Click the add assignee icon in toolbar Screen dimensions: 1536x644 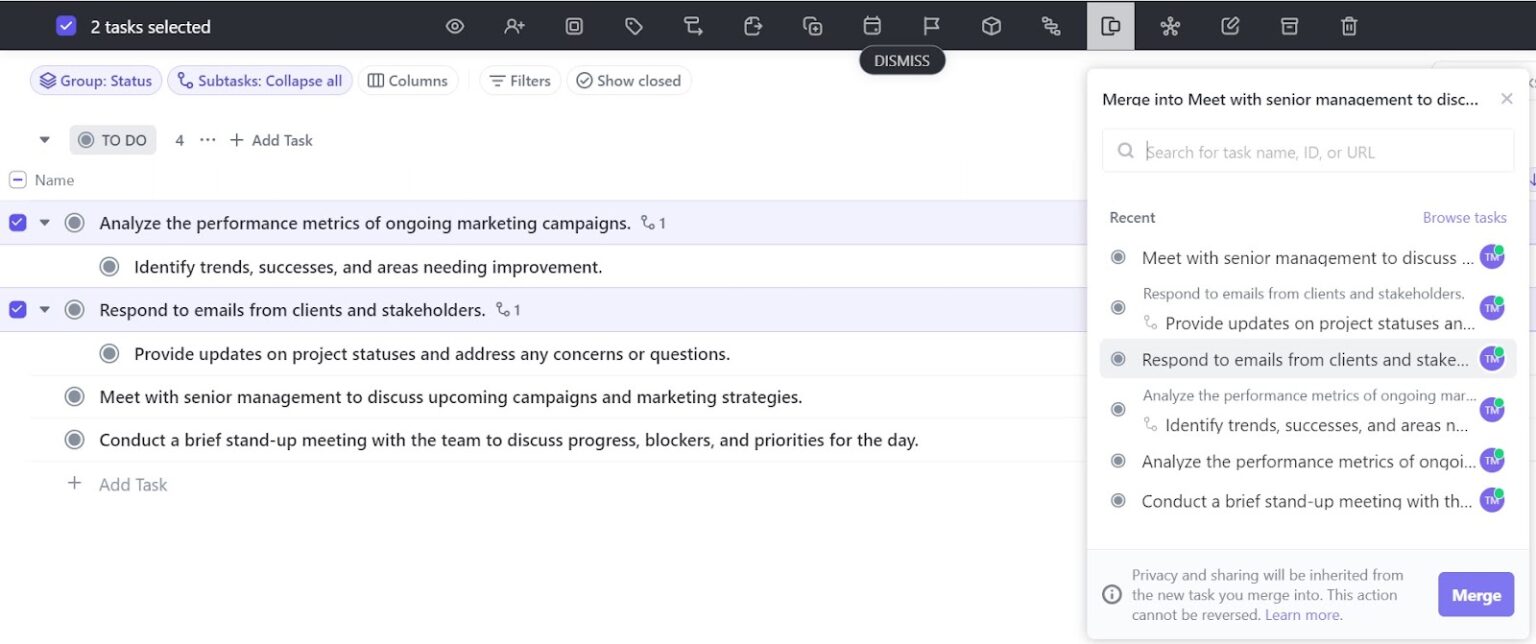point(514,26)
